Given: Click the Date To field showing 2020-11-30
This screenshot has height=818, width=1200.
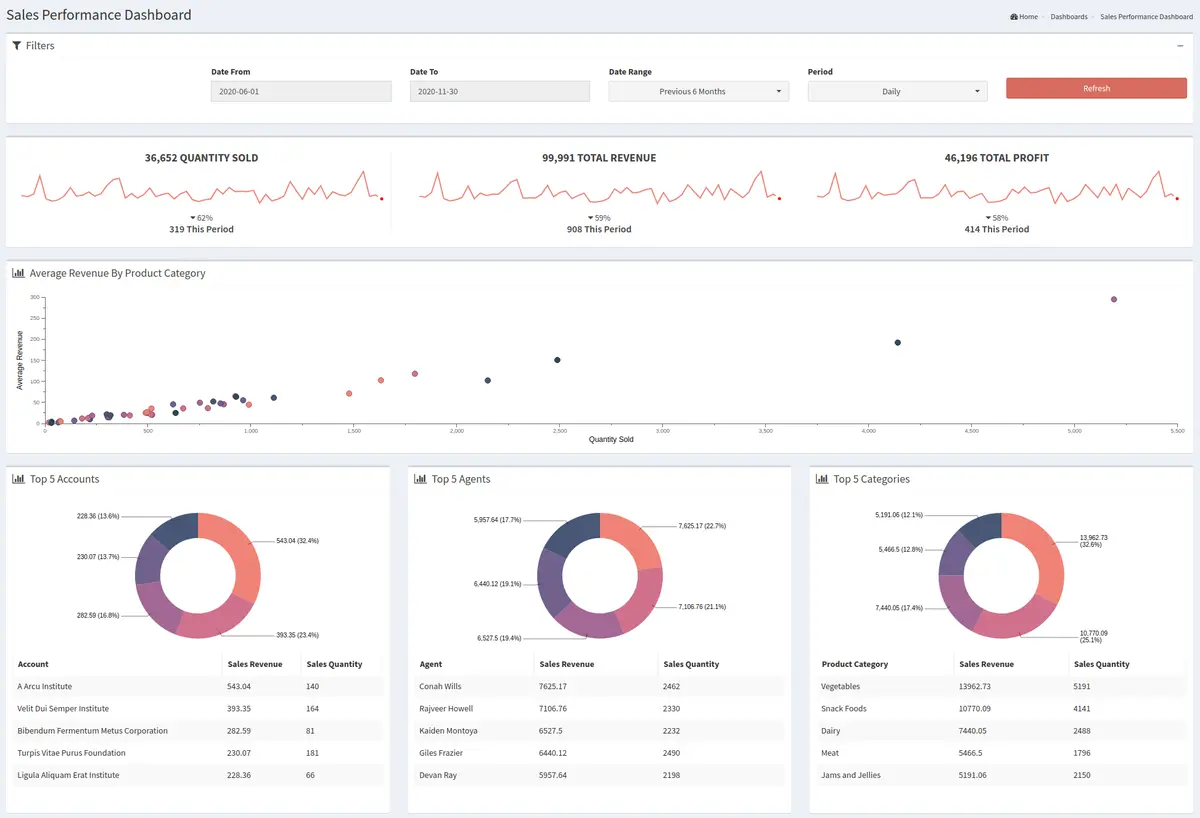Looking at the screenshot, I should 500,91.
